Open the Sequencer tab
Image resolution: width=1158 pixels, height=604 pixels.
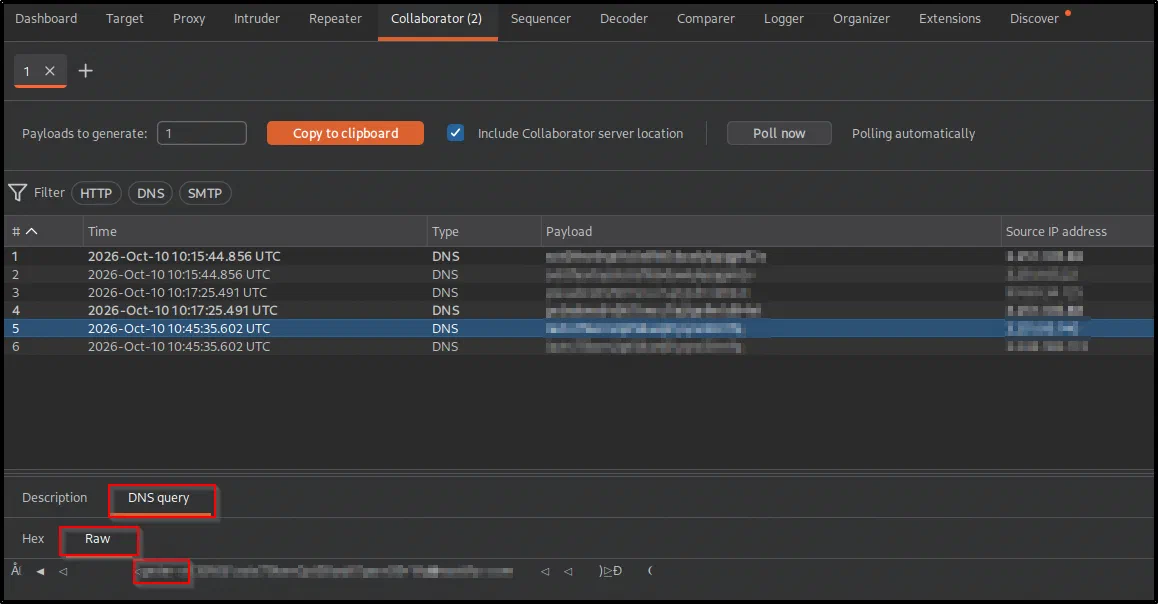coord(541,18)
